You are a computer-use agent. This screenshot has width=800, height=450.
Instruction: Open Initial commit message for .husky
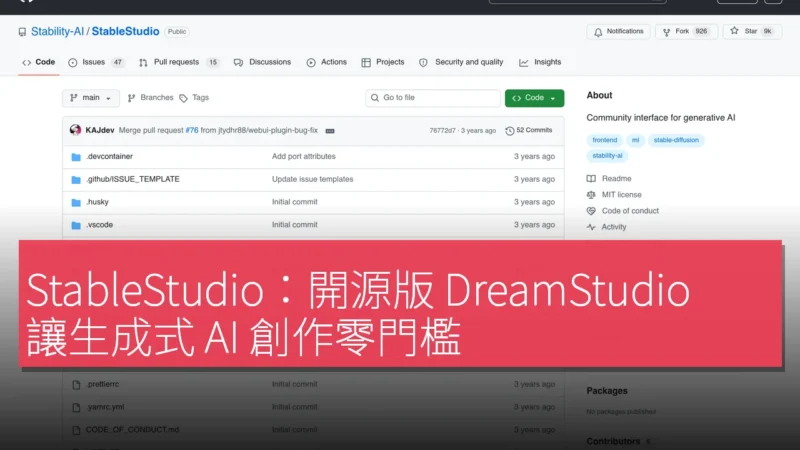(294, 202)
